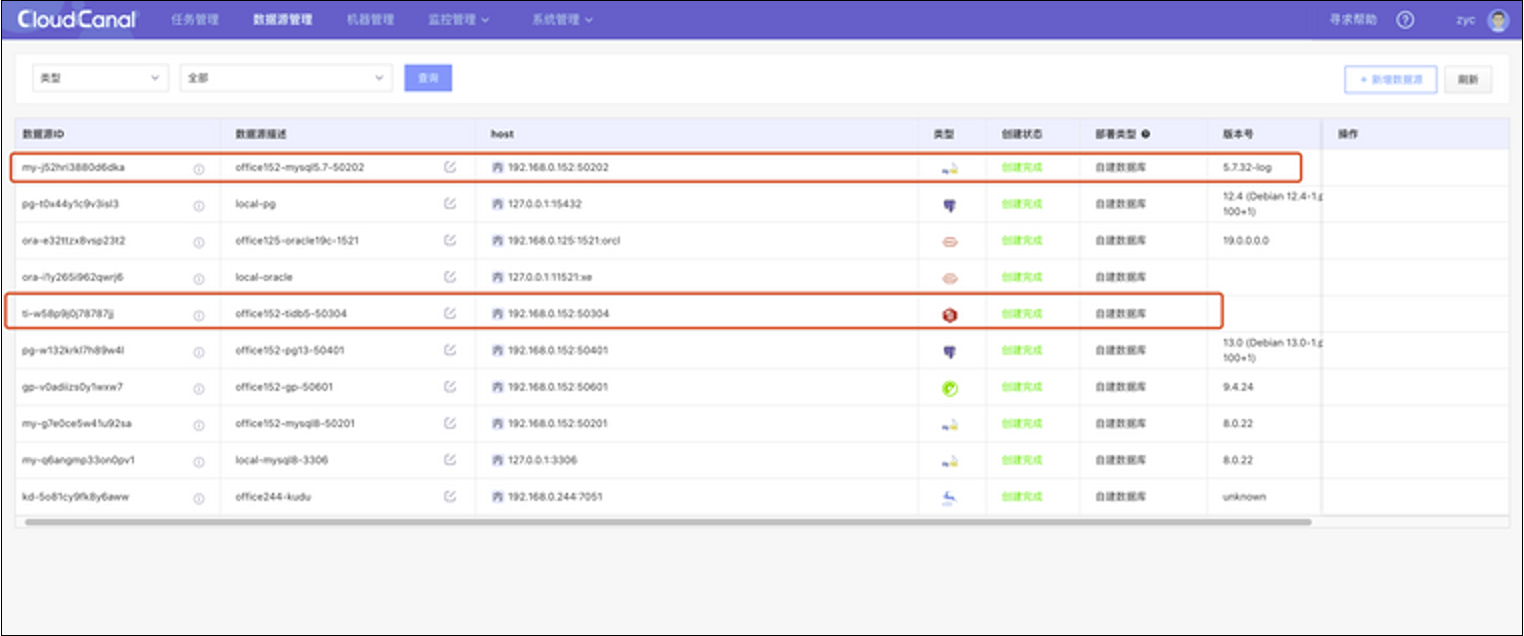Click the edit icon beside office152-mysql5.7-50202

pos(450,167)
